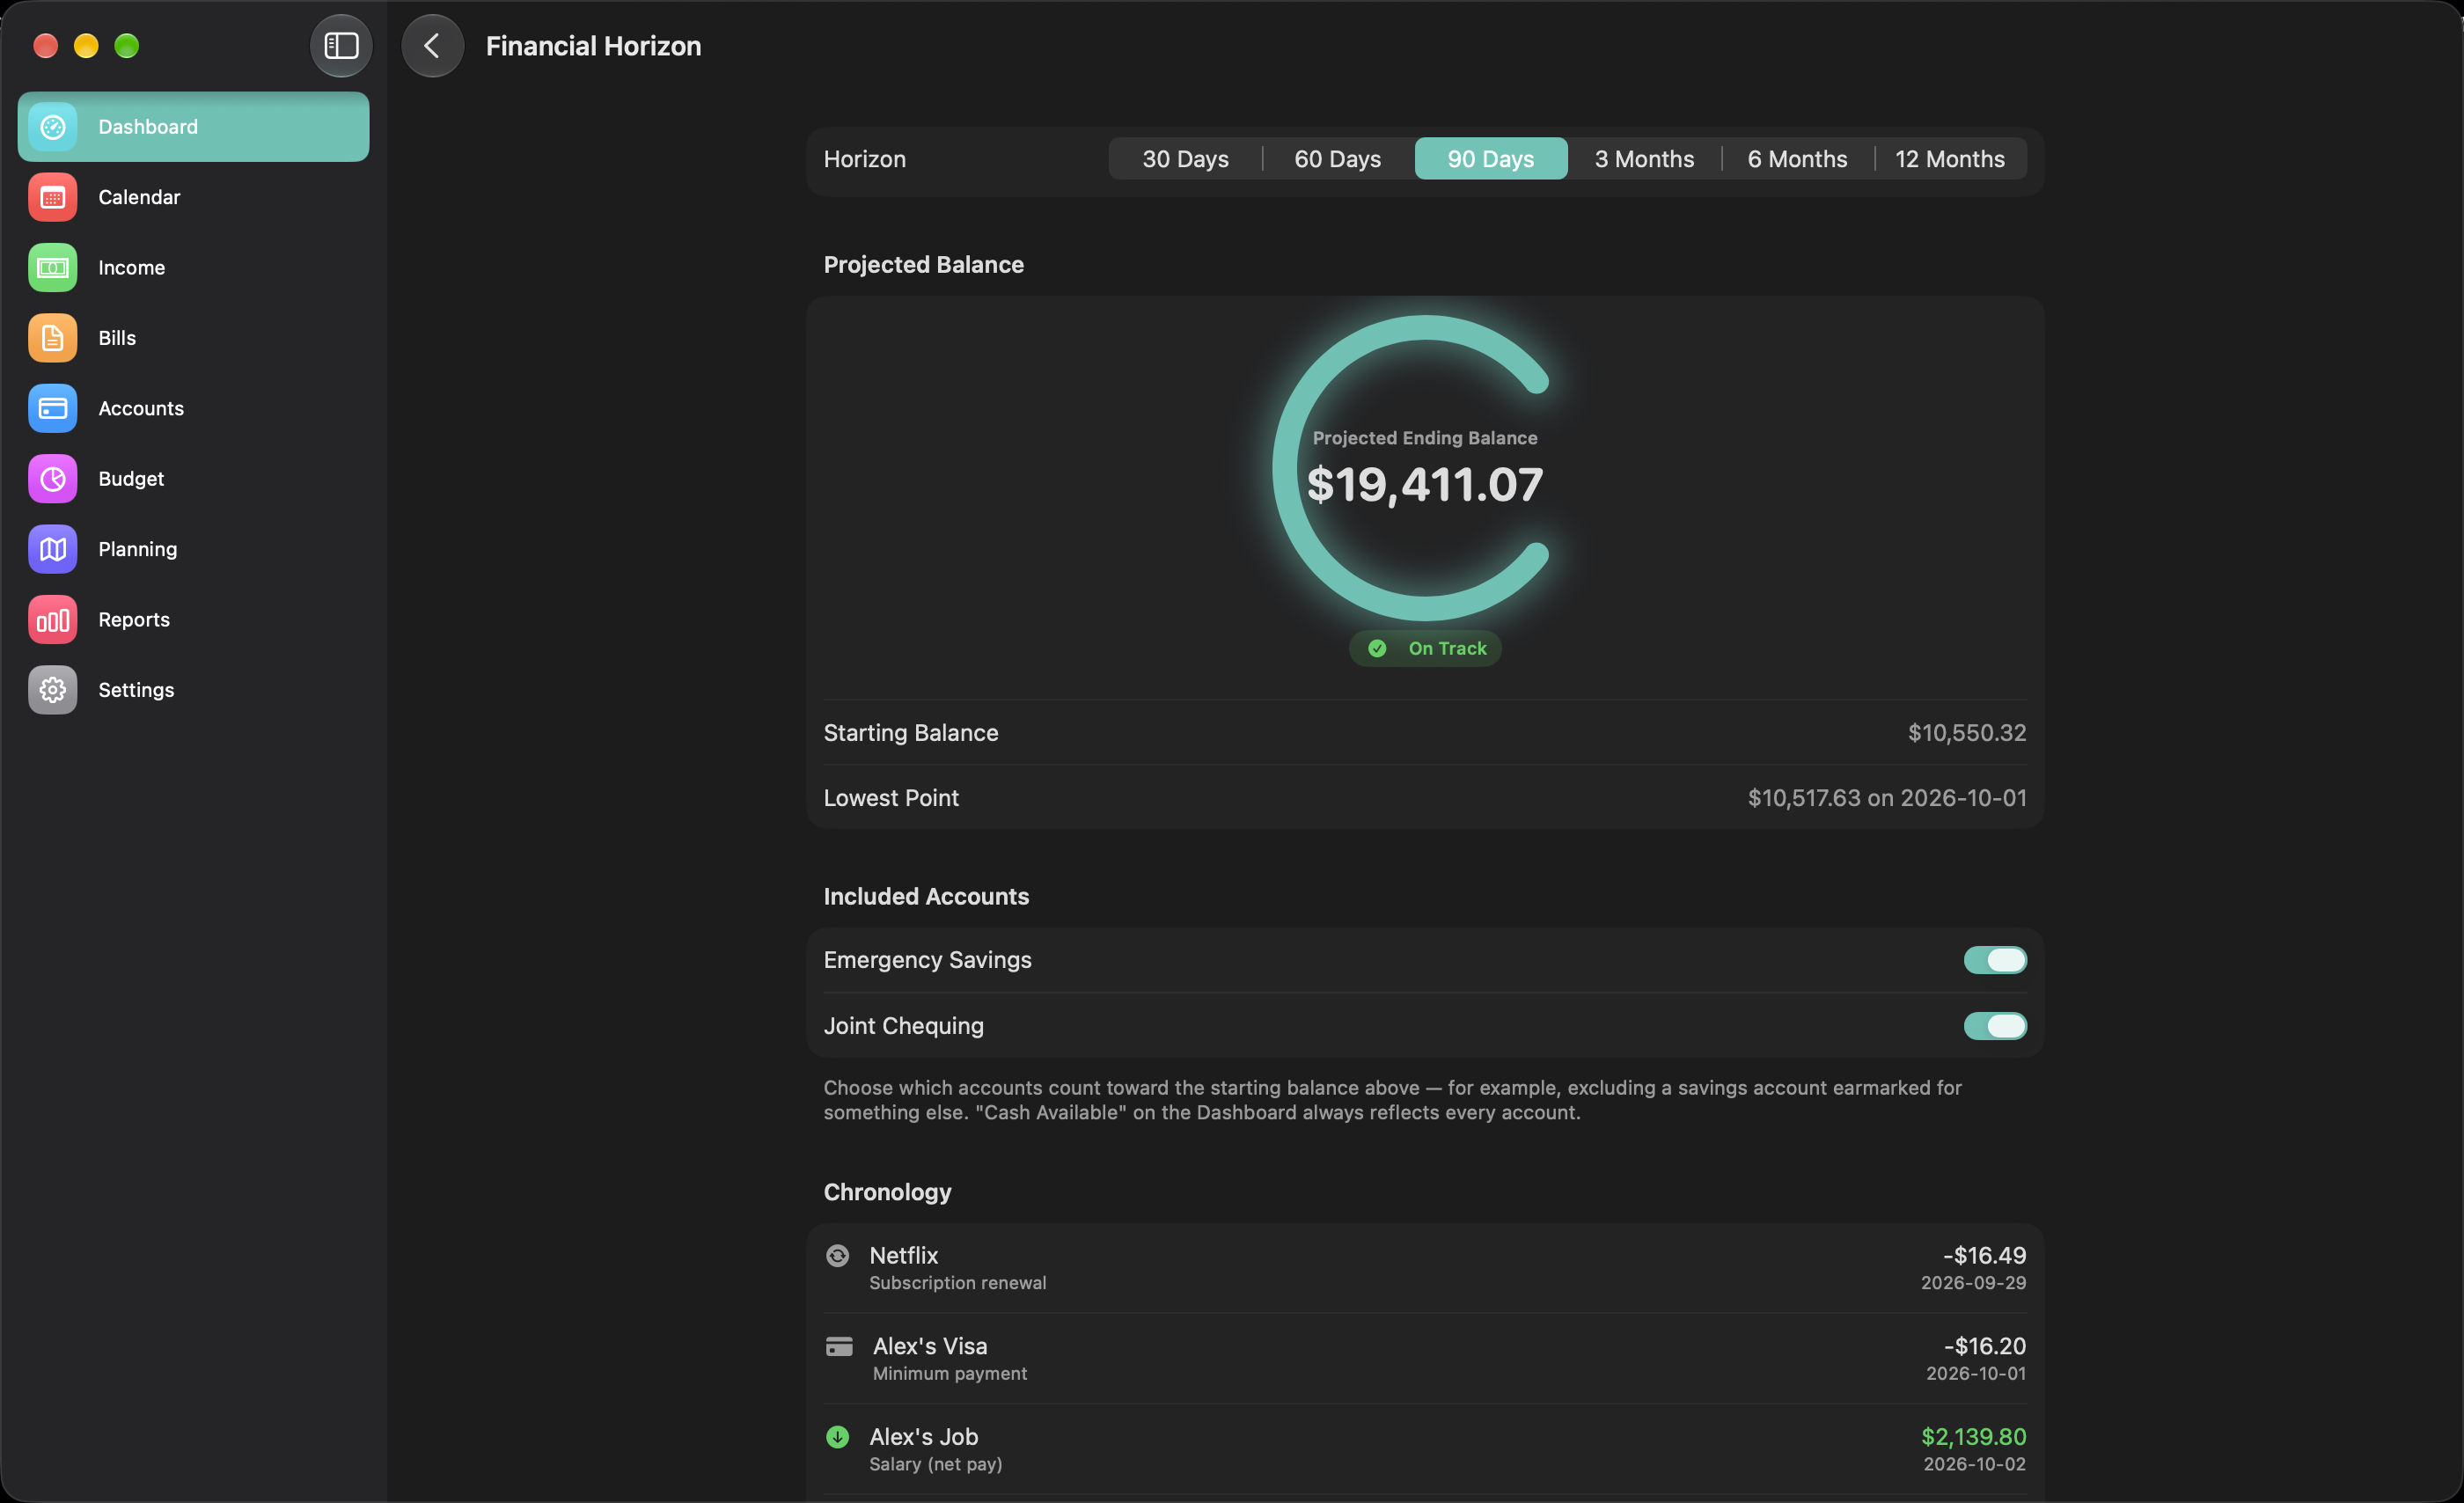Click the Joint Chequing account label

point(903,1026)
